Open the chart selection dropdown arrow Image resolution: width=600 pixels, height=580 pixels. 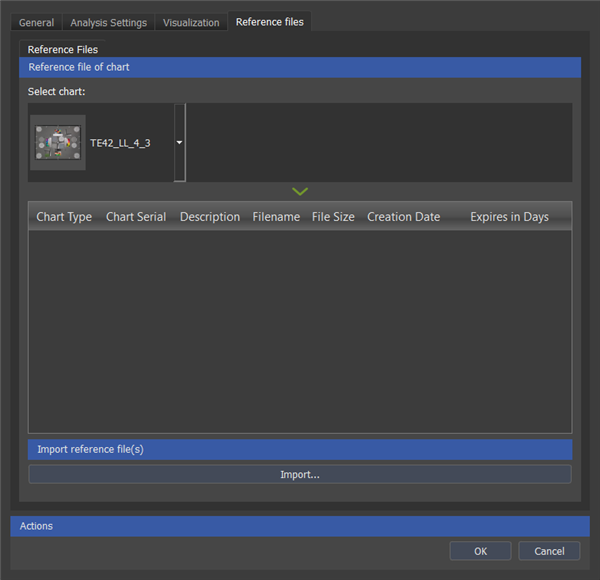point(179,142)
